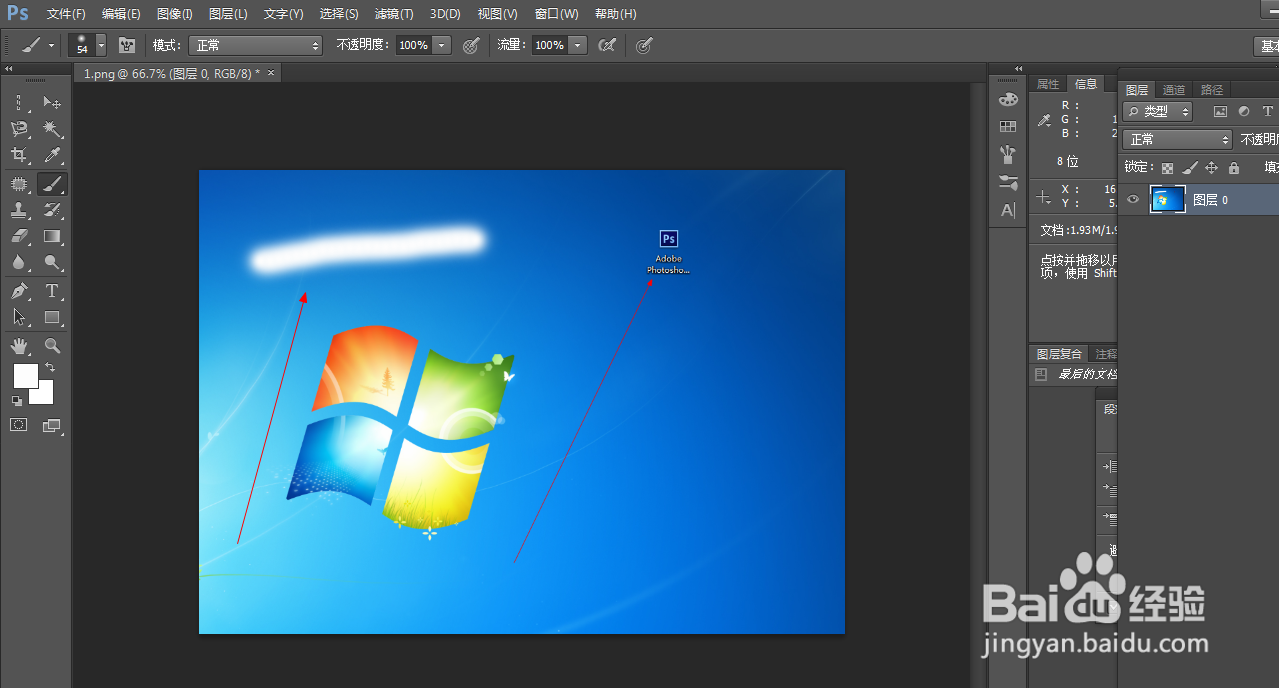1279x688 pixels.
Task: Open the Brush Presets panel icon
Action: click(x=1008, y=154)
